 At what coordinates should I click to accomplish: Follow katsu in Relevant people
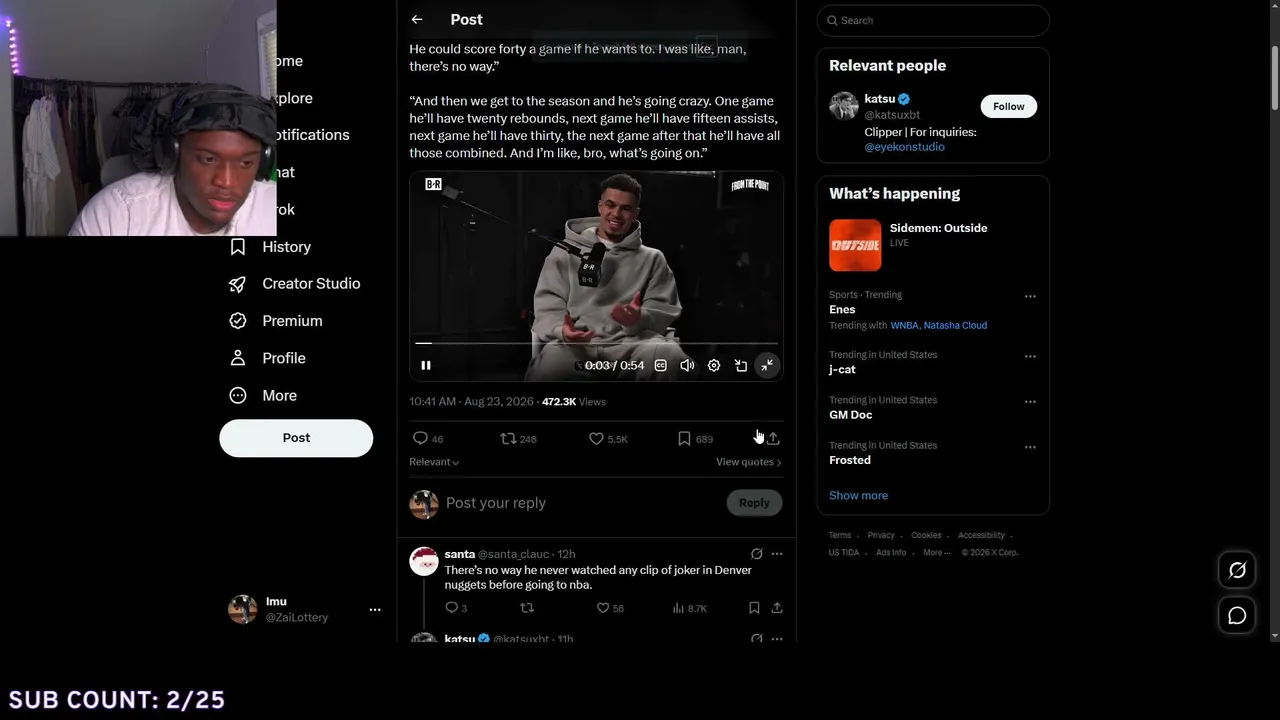point(1008,107)
